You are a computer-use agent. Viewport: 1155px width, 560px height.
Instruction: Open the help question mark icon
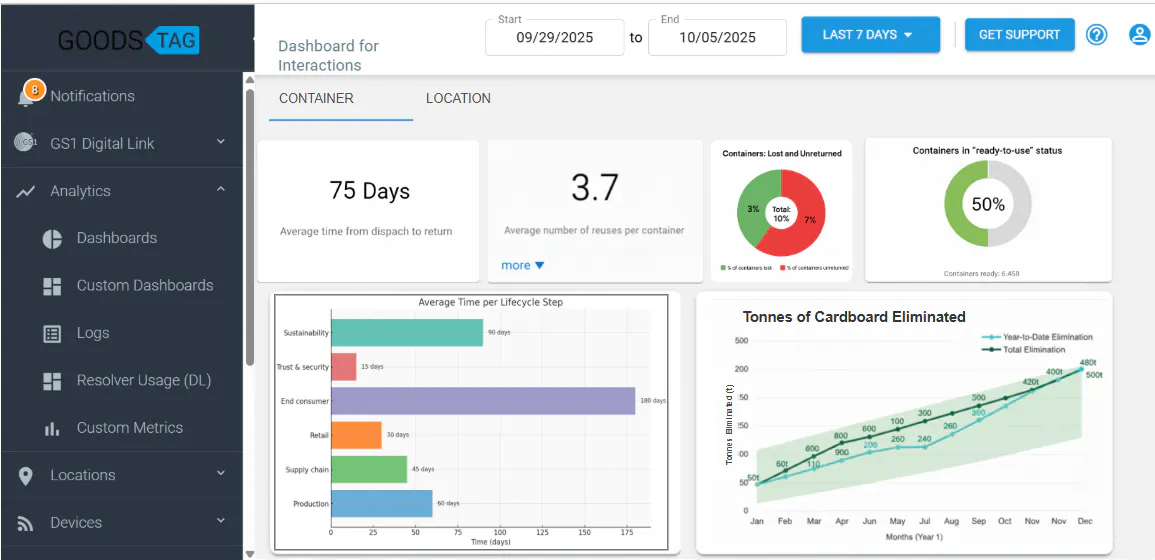[x=1097, y=35]
